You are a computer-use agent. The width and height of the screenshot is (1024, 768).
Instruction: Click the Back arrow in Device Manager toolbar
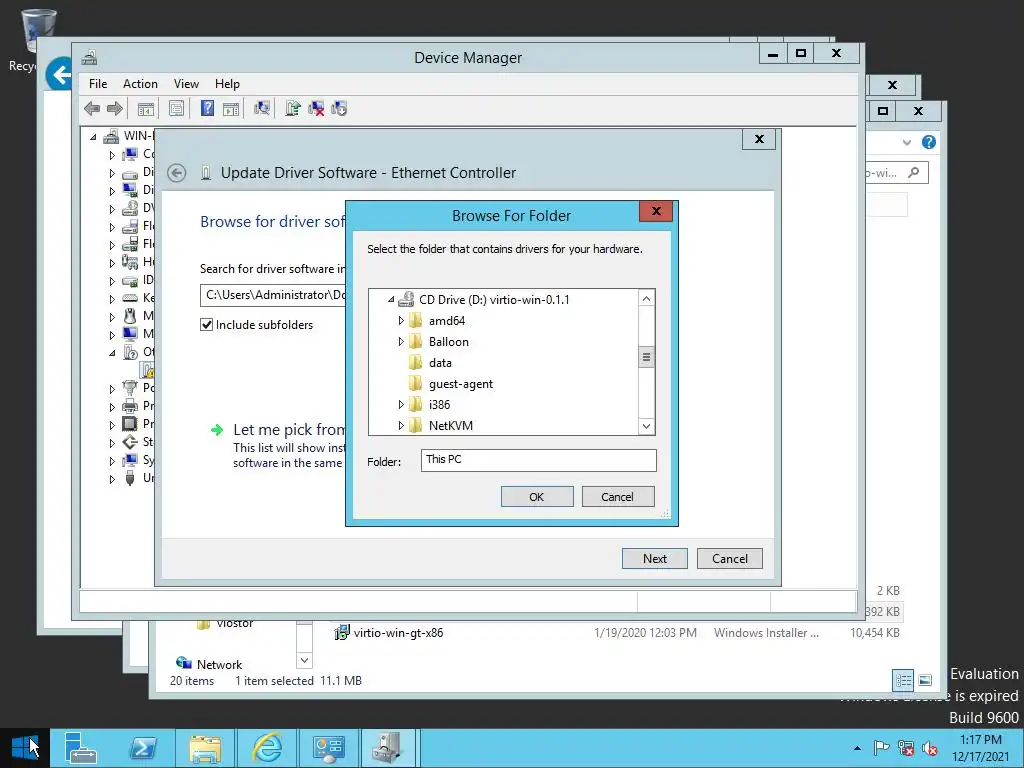click(92, 108)
